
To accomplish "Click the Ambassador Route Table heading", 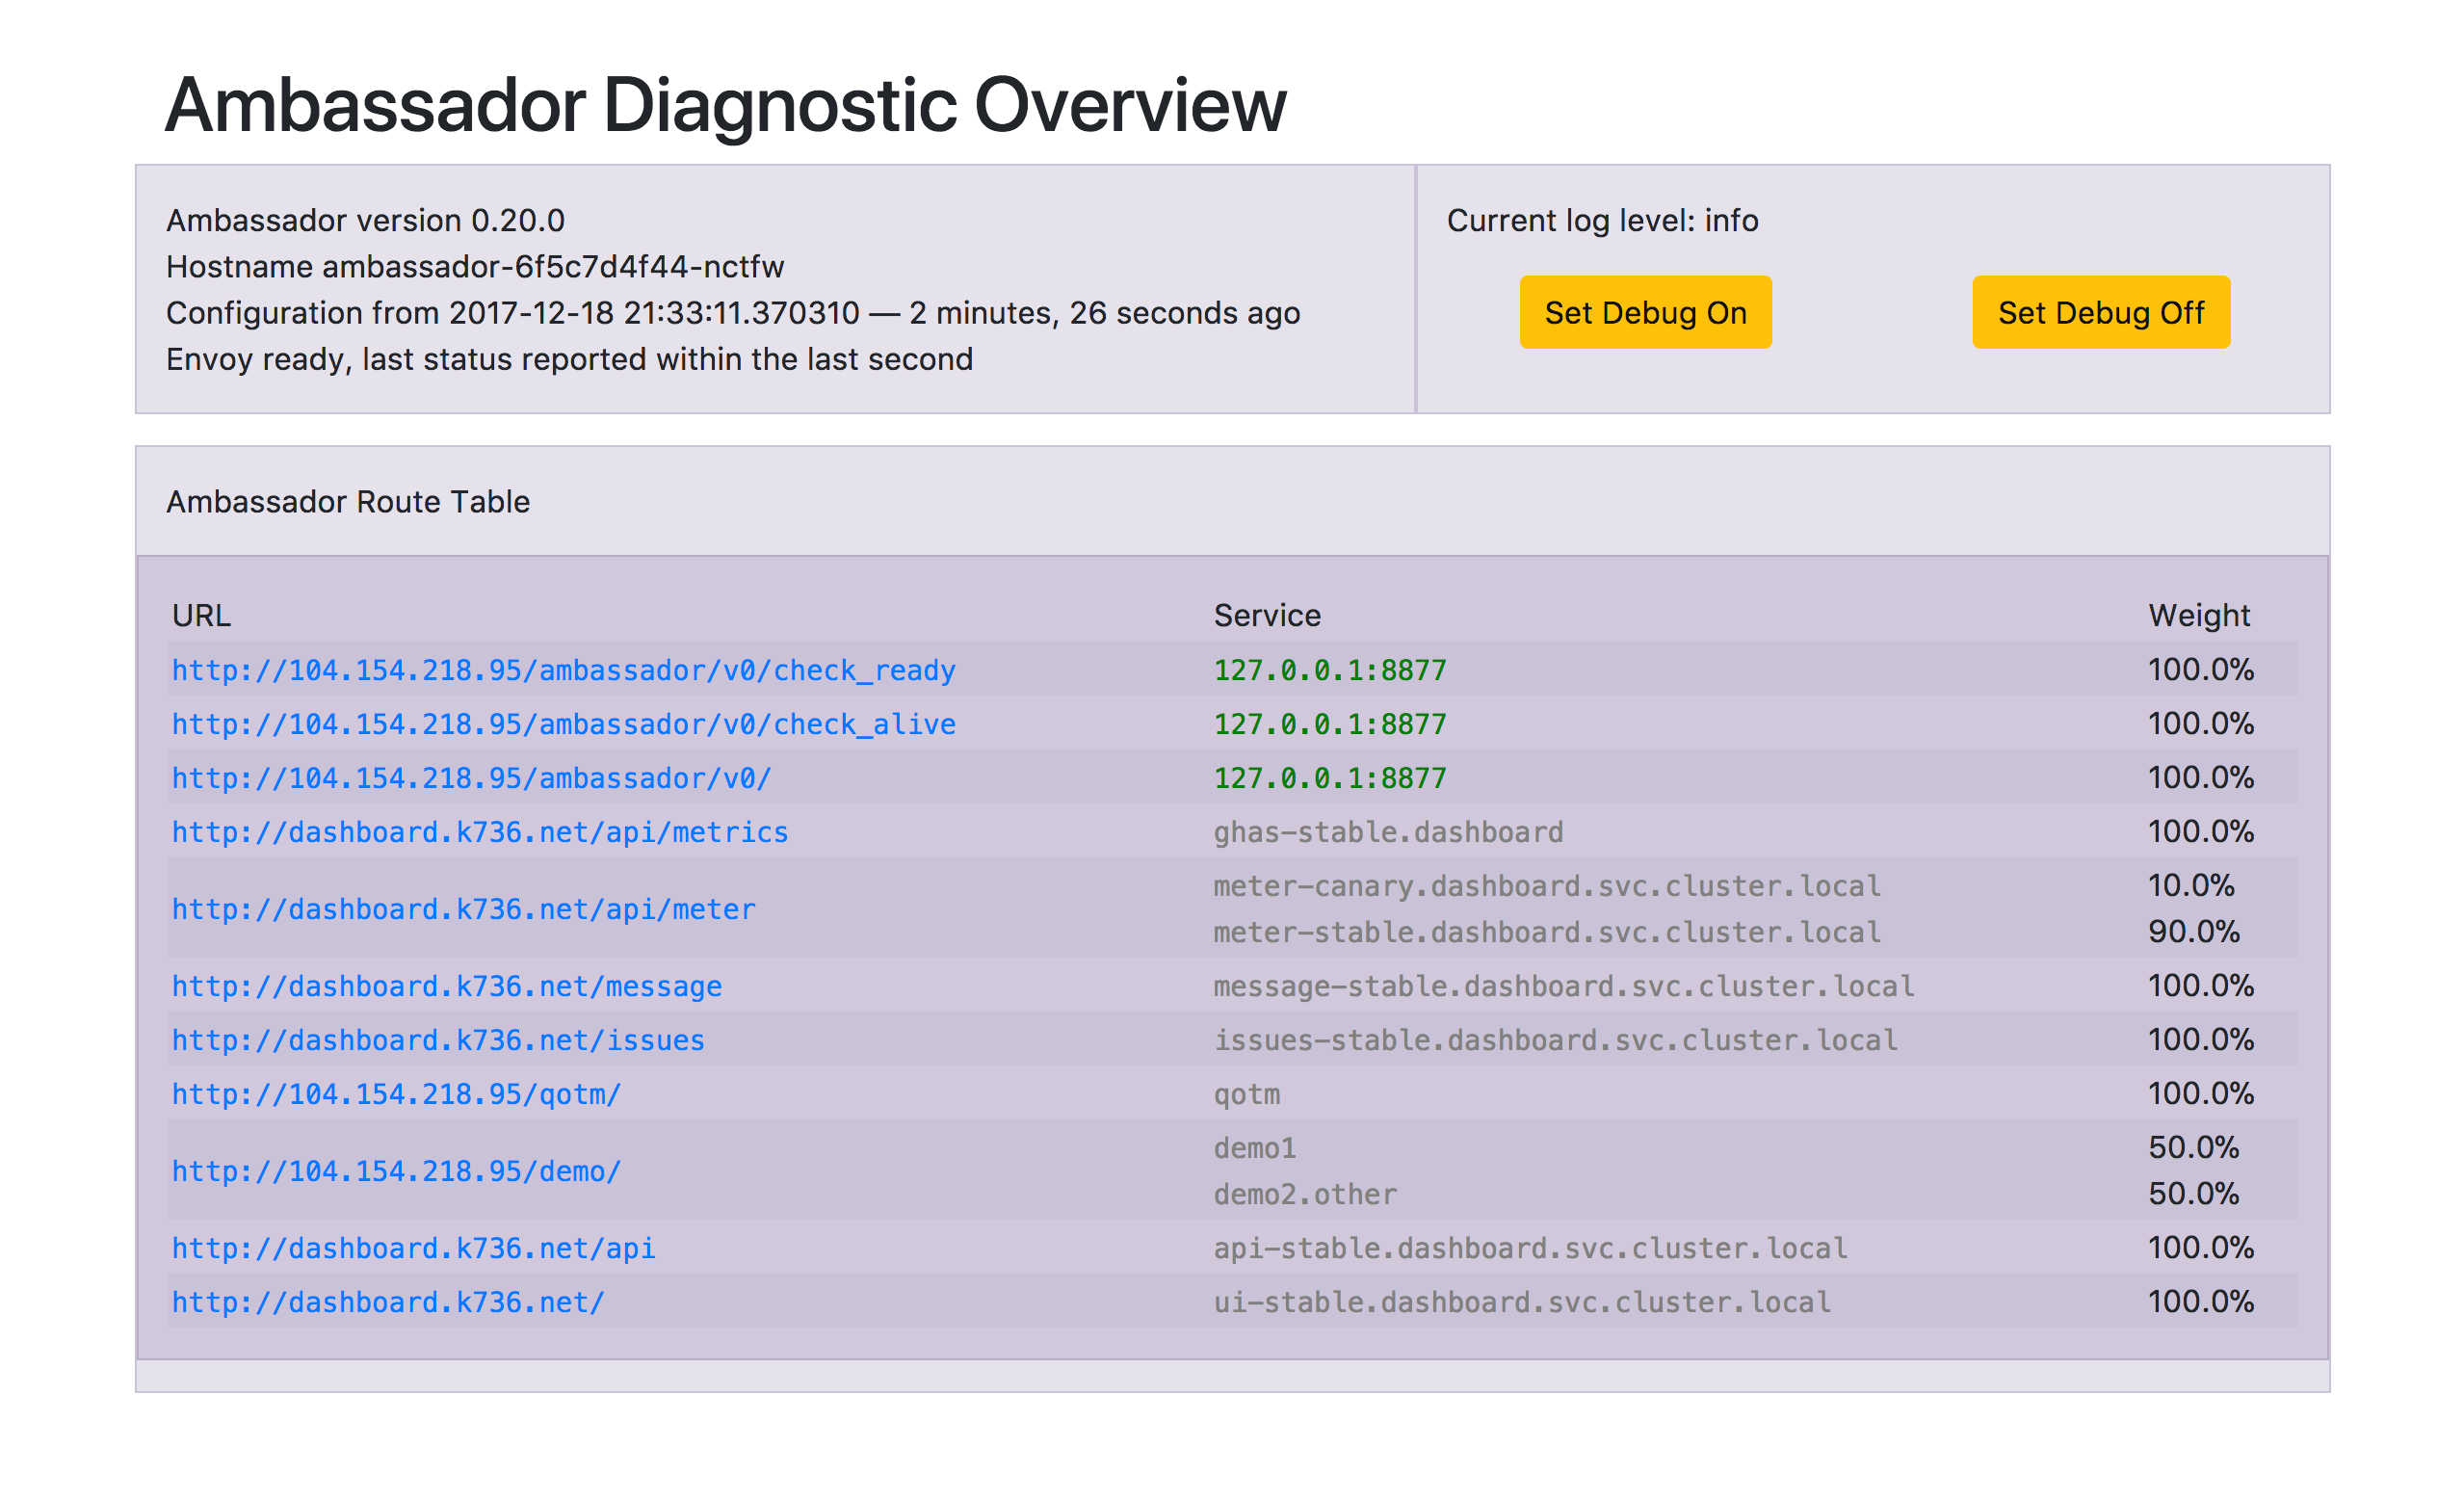I will click(348, 502).
